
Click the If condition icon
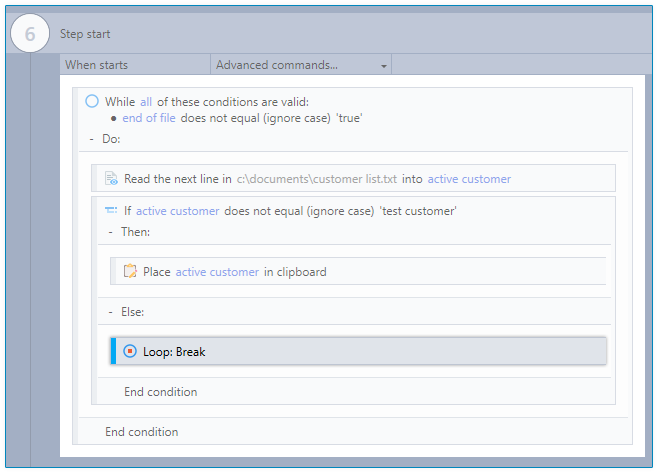(x=111, y=211)
